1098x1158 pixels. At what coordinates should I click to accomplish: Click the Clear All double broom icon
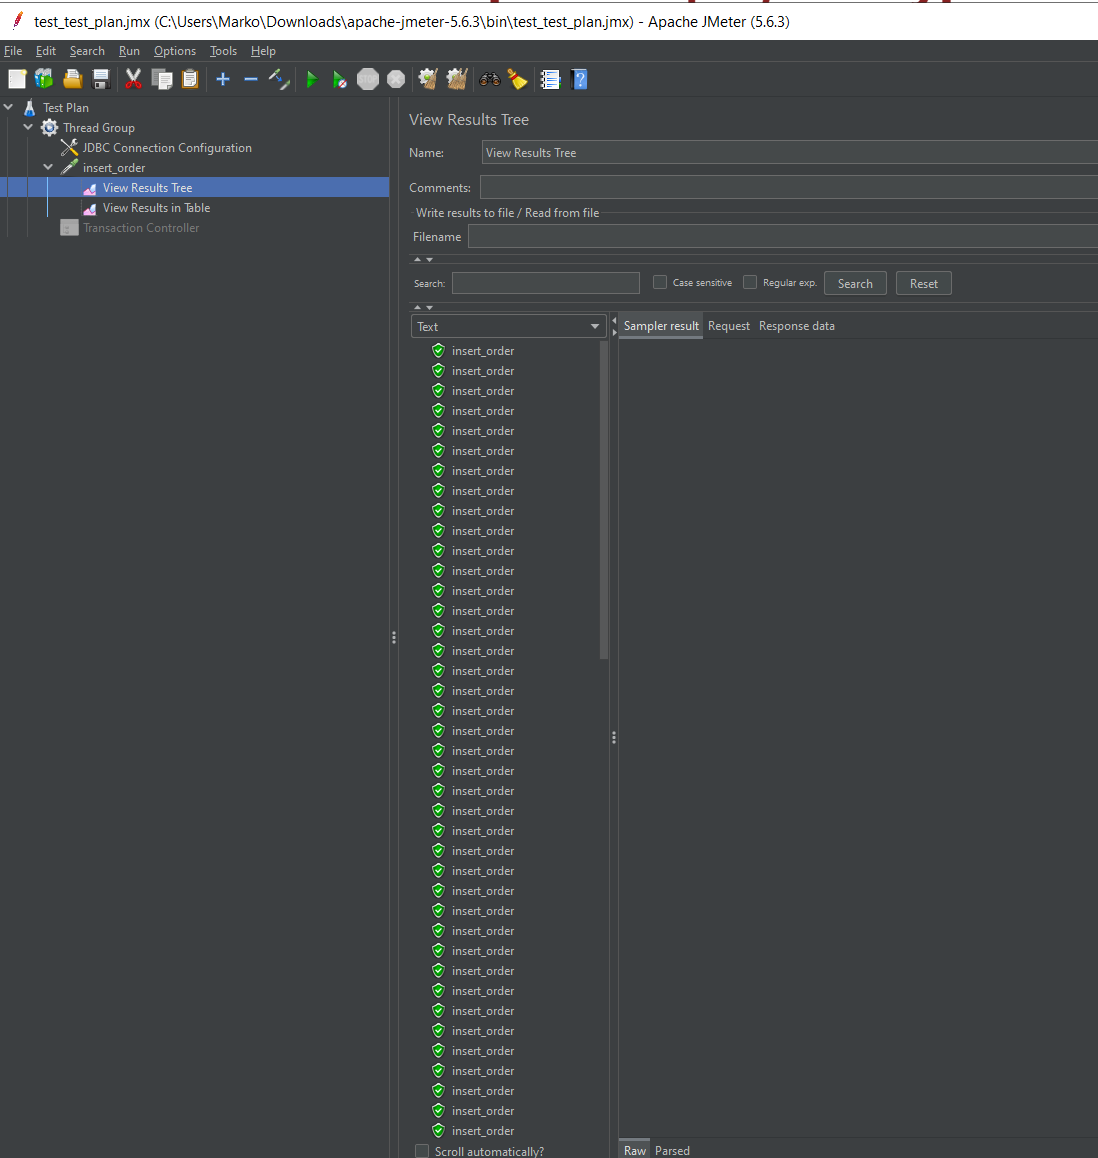(457, 79)
